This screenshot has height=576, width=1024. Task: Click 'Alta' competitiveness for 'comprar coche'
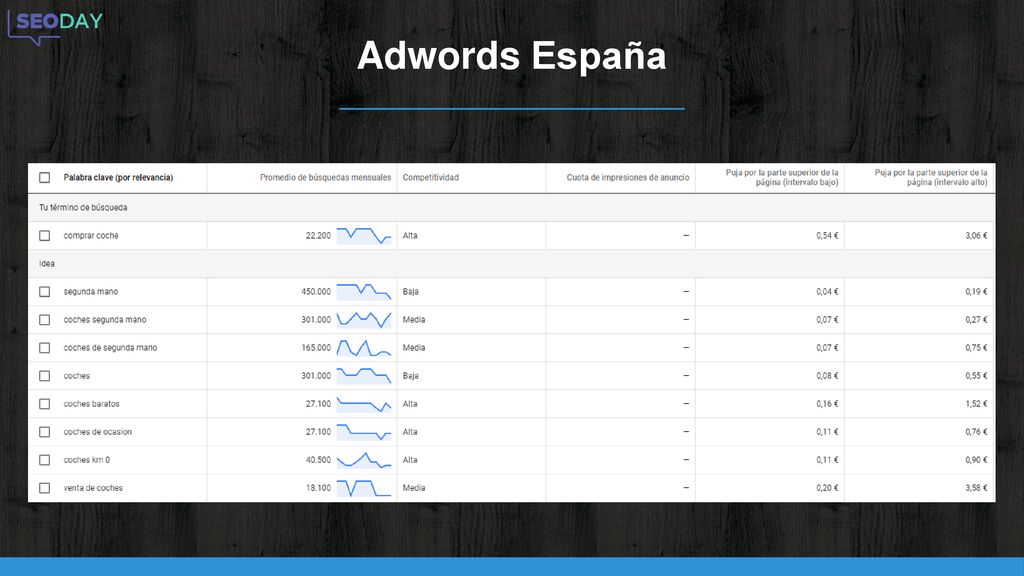[409, 236]
